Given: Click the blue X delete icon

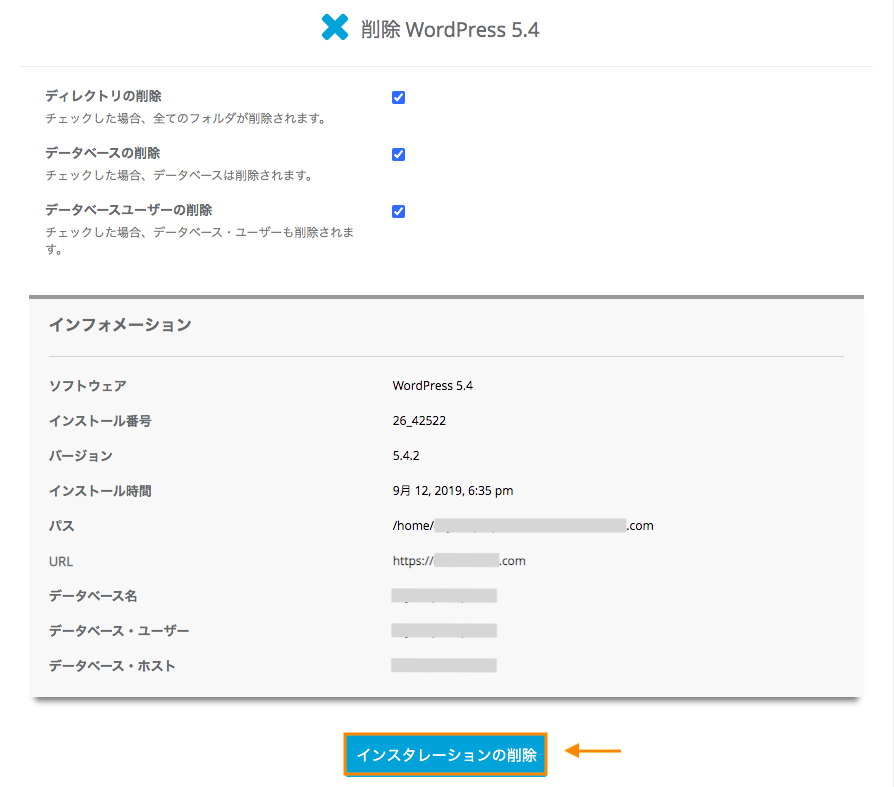Looking at the screenshot, I should 335,27.
